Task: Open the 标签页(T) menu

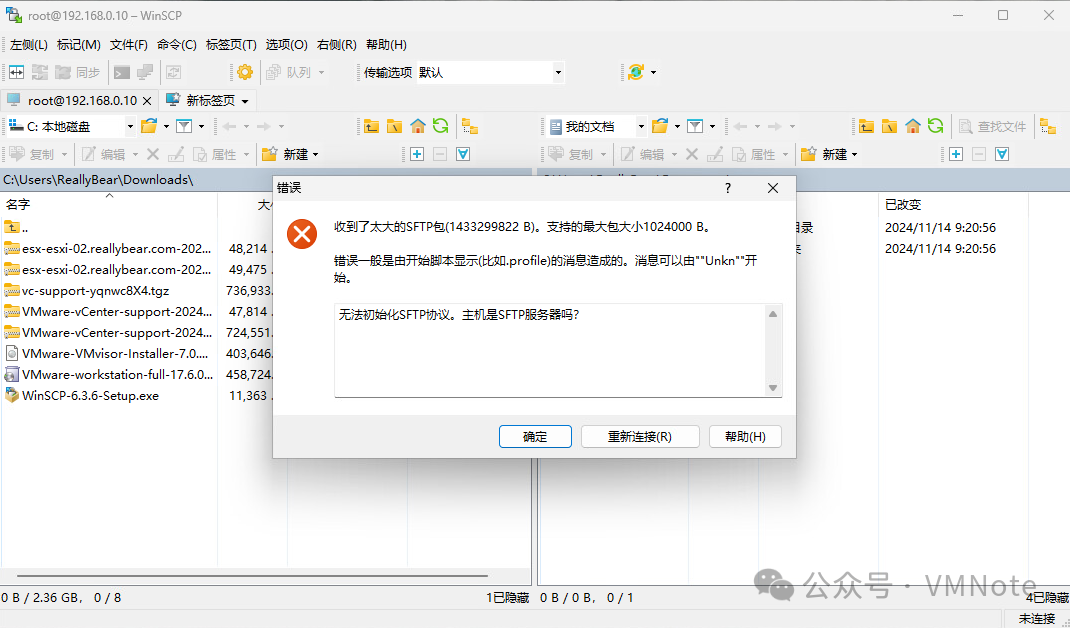Action: tap(231, 44)
